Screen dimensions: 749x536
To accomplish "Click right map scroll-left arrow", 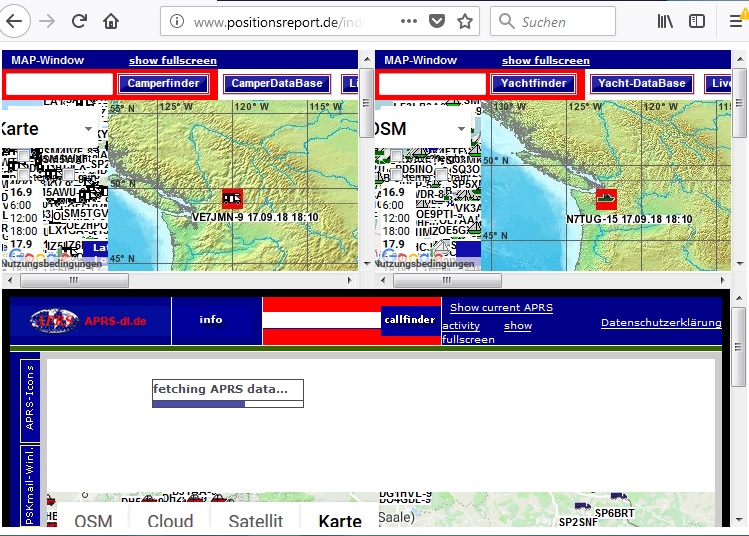I will [x=383, y=280].
